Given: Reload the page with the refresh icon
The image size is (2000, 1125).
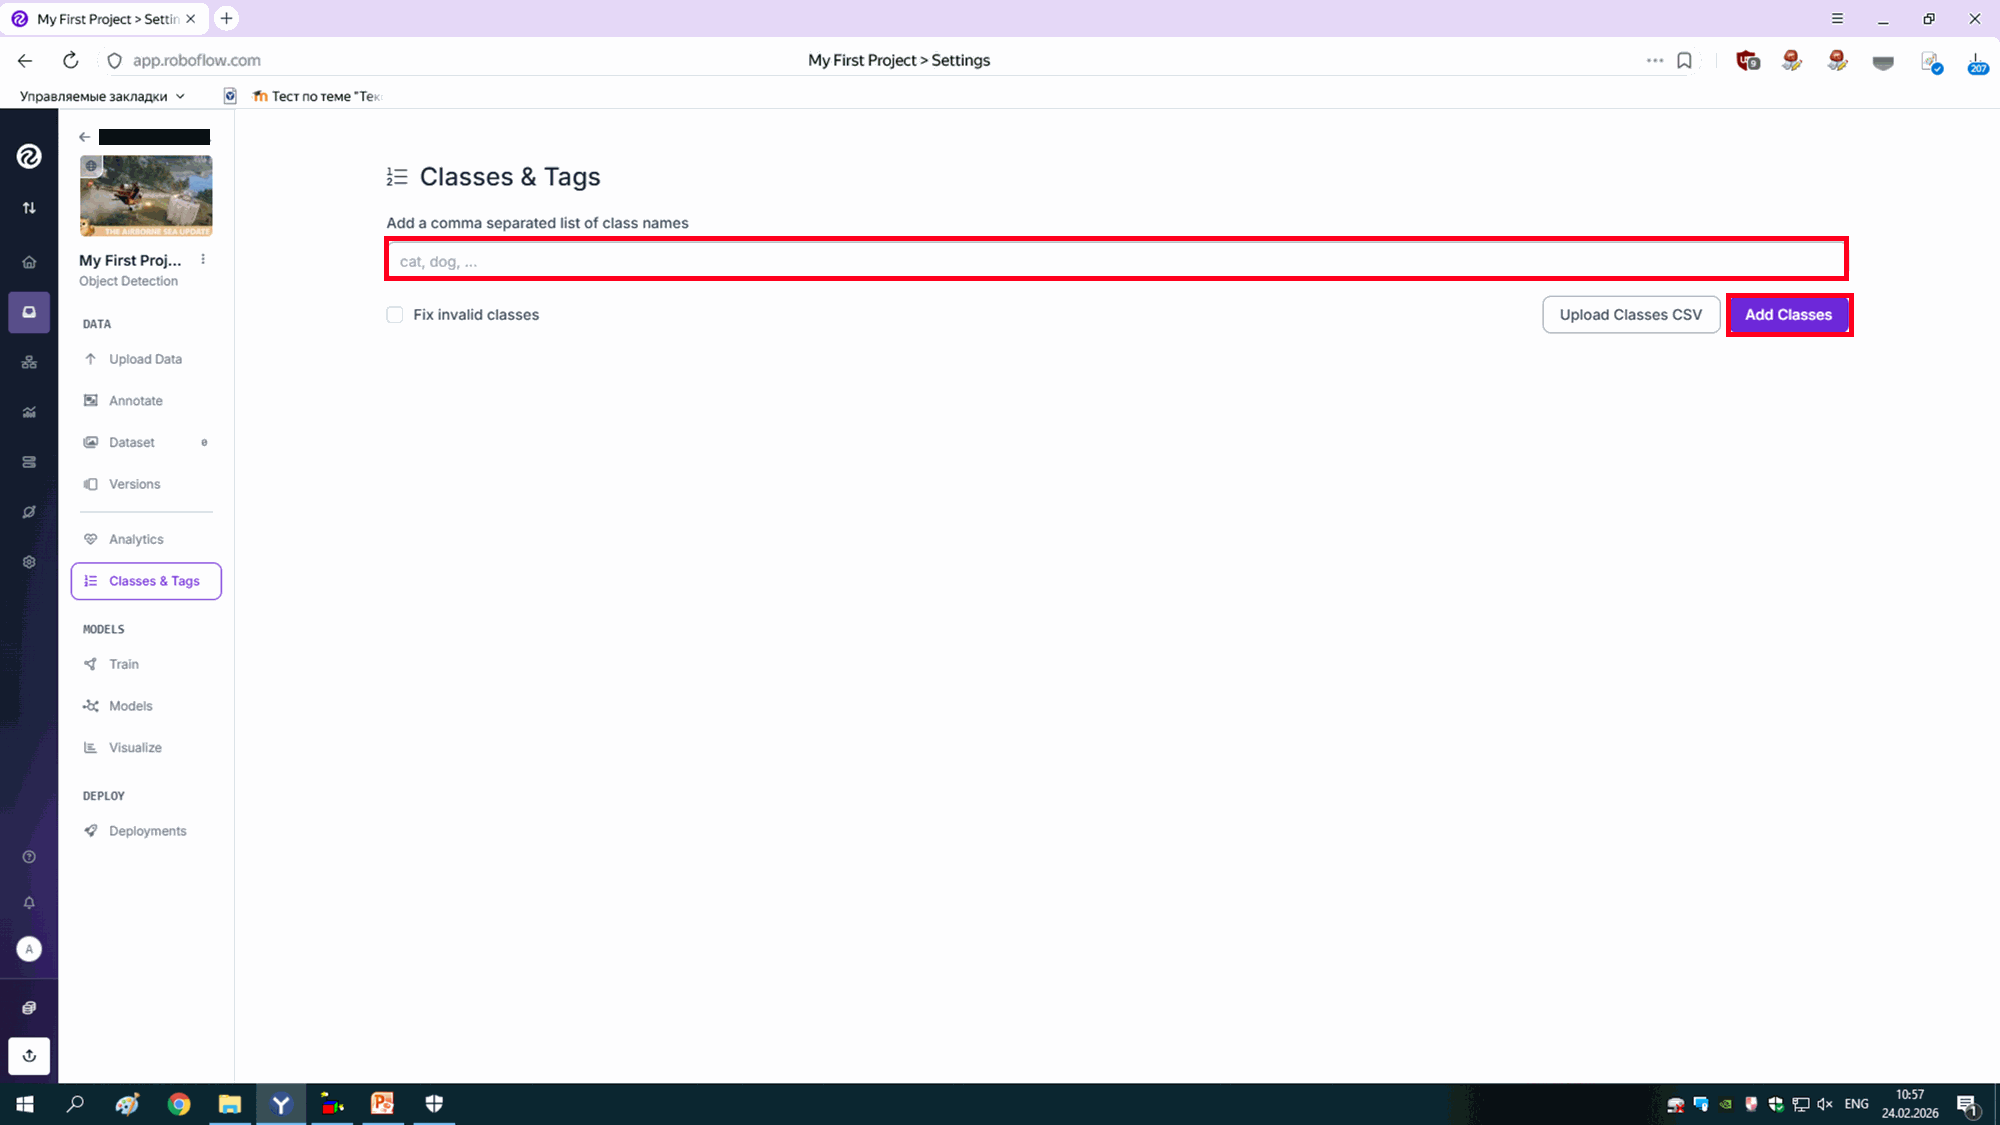Looking at the screenshot, I should coord(70,61).
